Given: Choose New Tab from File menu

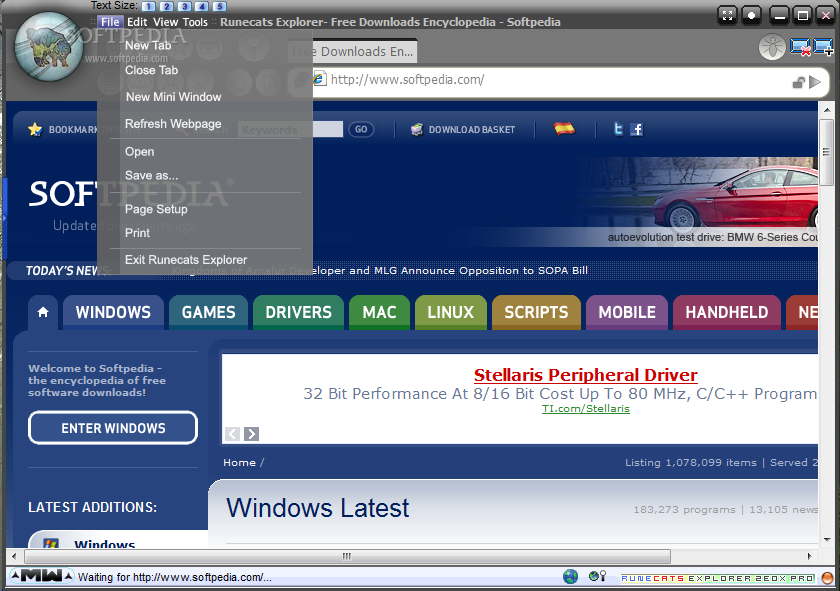Looking at the screenshot, I should (148, 46).
